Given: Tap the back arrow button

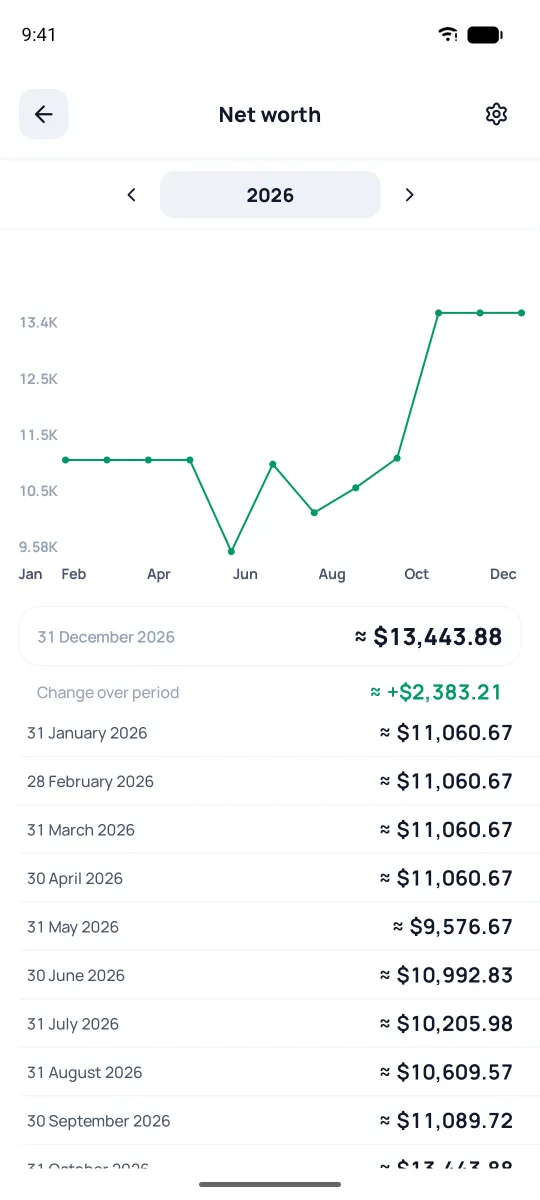Looking at the screenshot, I should tap(44, 114).
